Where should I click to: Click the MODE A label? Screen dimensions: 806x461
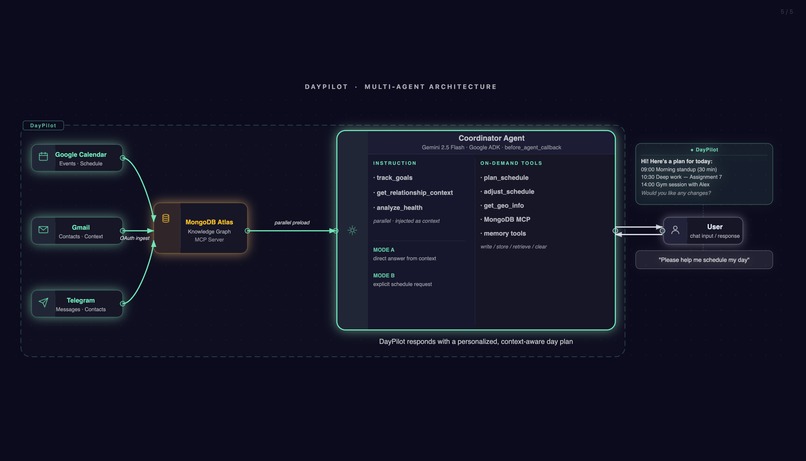(384, 250)
